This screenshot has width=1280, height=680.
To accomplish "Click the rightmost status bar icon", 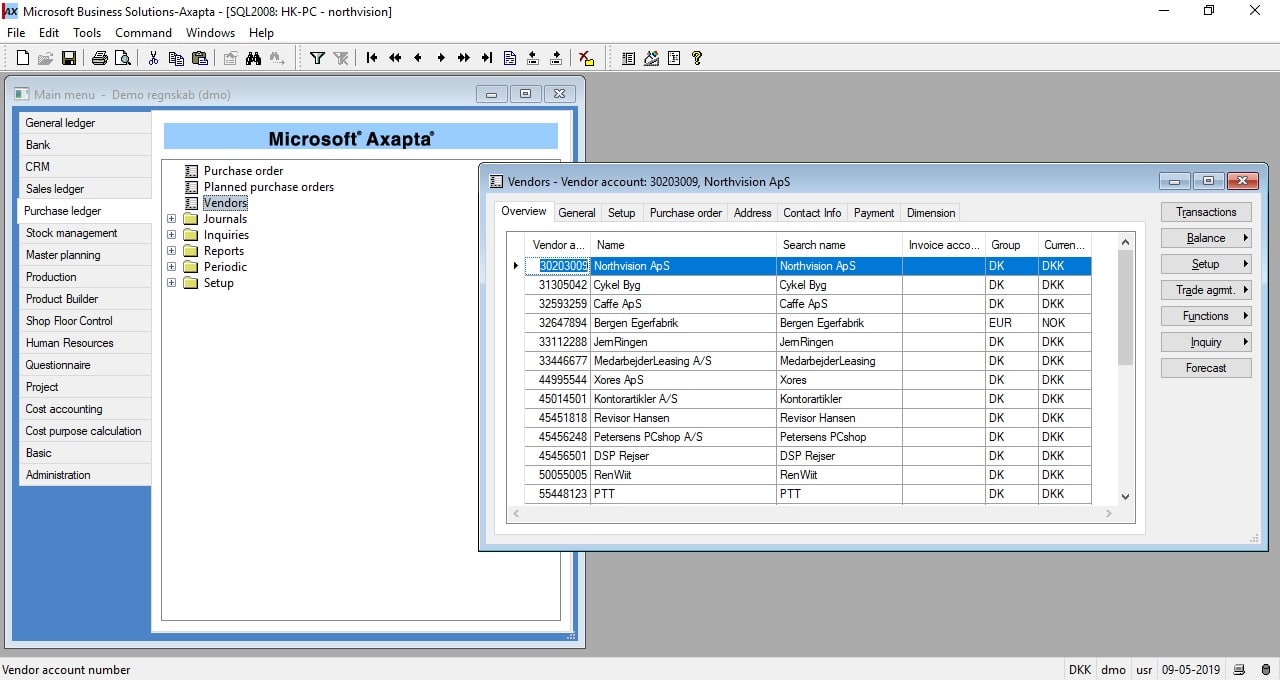I will 1265,670.
